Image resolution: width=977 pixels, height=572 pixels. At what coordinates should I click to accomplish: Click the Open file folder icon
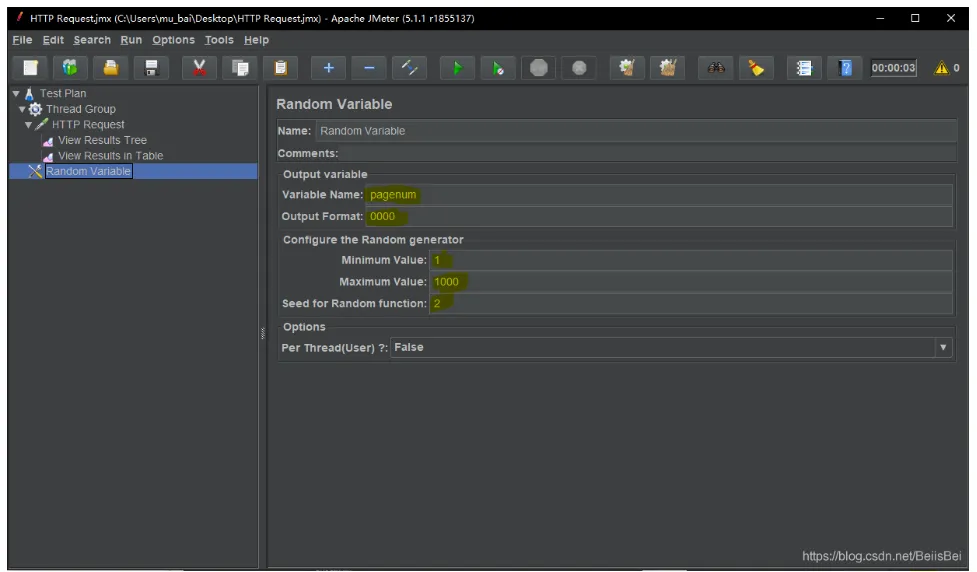pyautogui.click(x=111, y=68)
